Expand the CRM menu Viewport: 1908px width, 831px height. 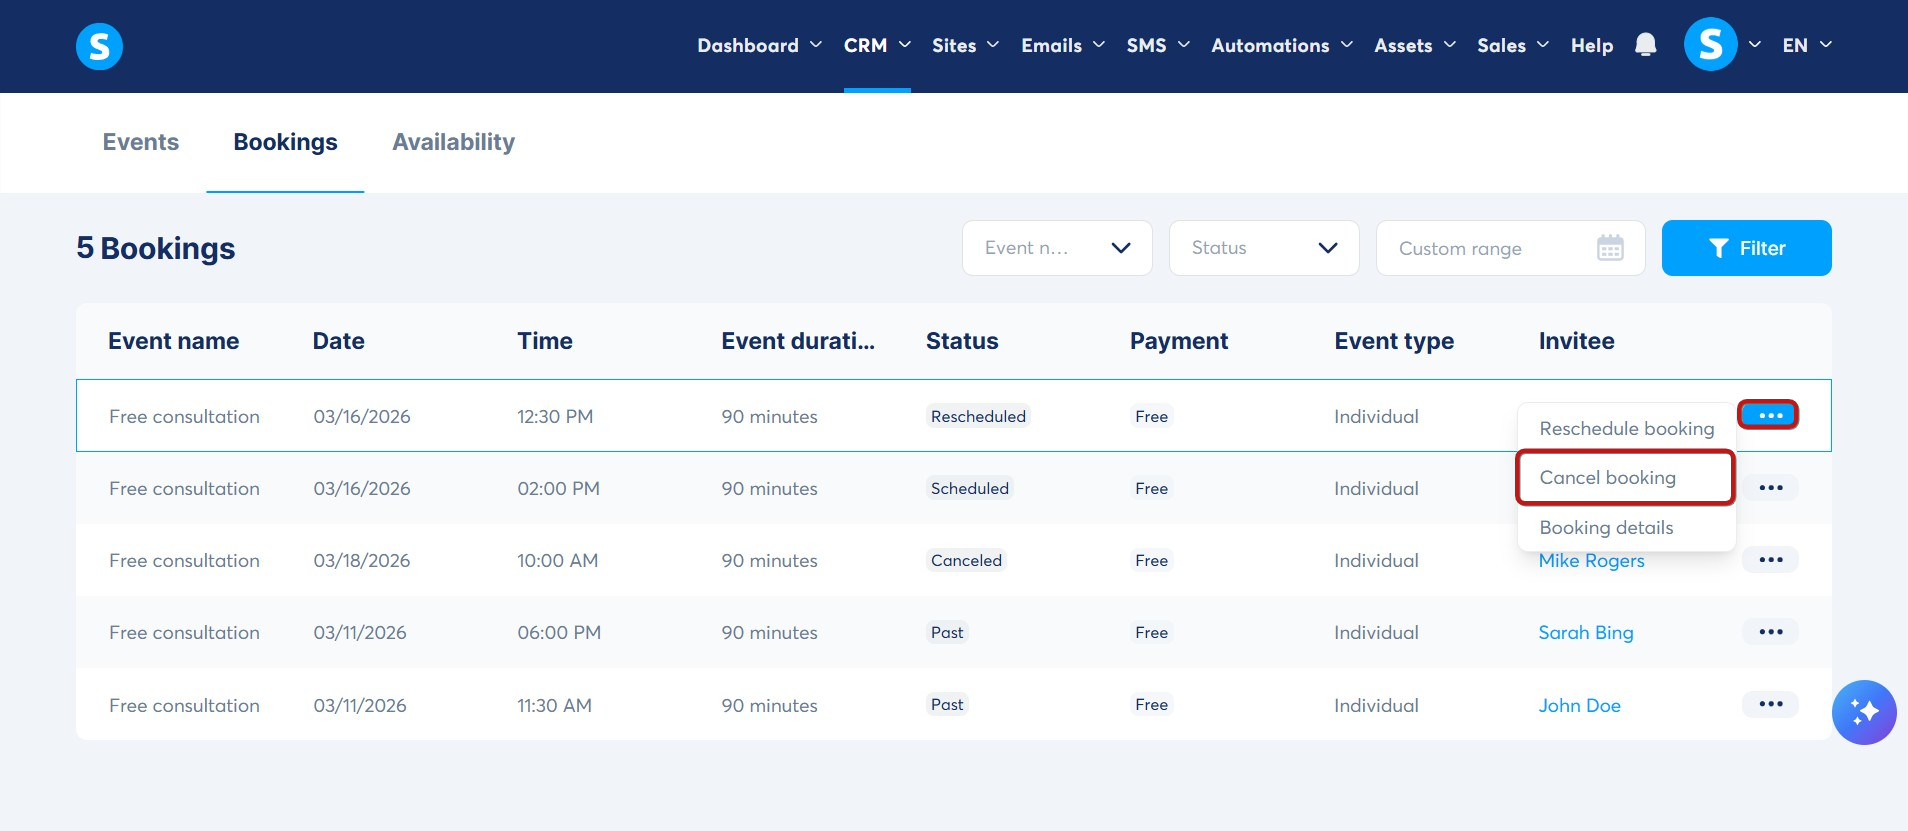pyautogui.click(x=877, y=45)
